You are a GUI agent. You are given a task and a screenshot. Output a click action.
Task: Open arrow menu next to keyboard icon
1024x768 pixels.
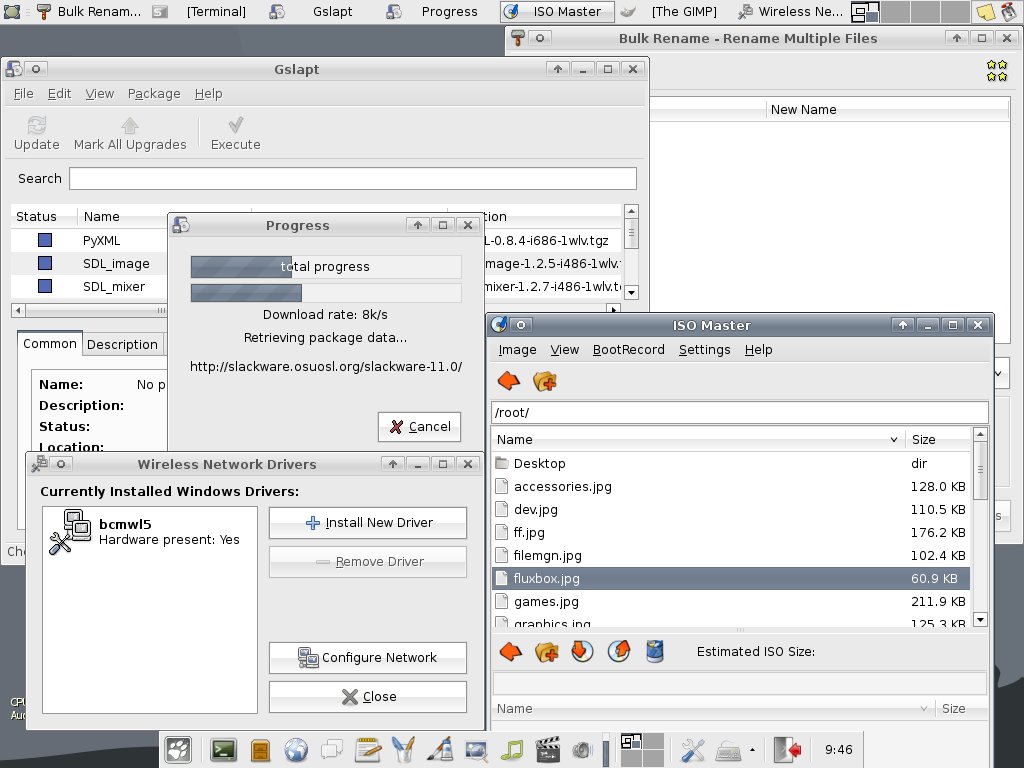pos(752,750)
